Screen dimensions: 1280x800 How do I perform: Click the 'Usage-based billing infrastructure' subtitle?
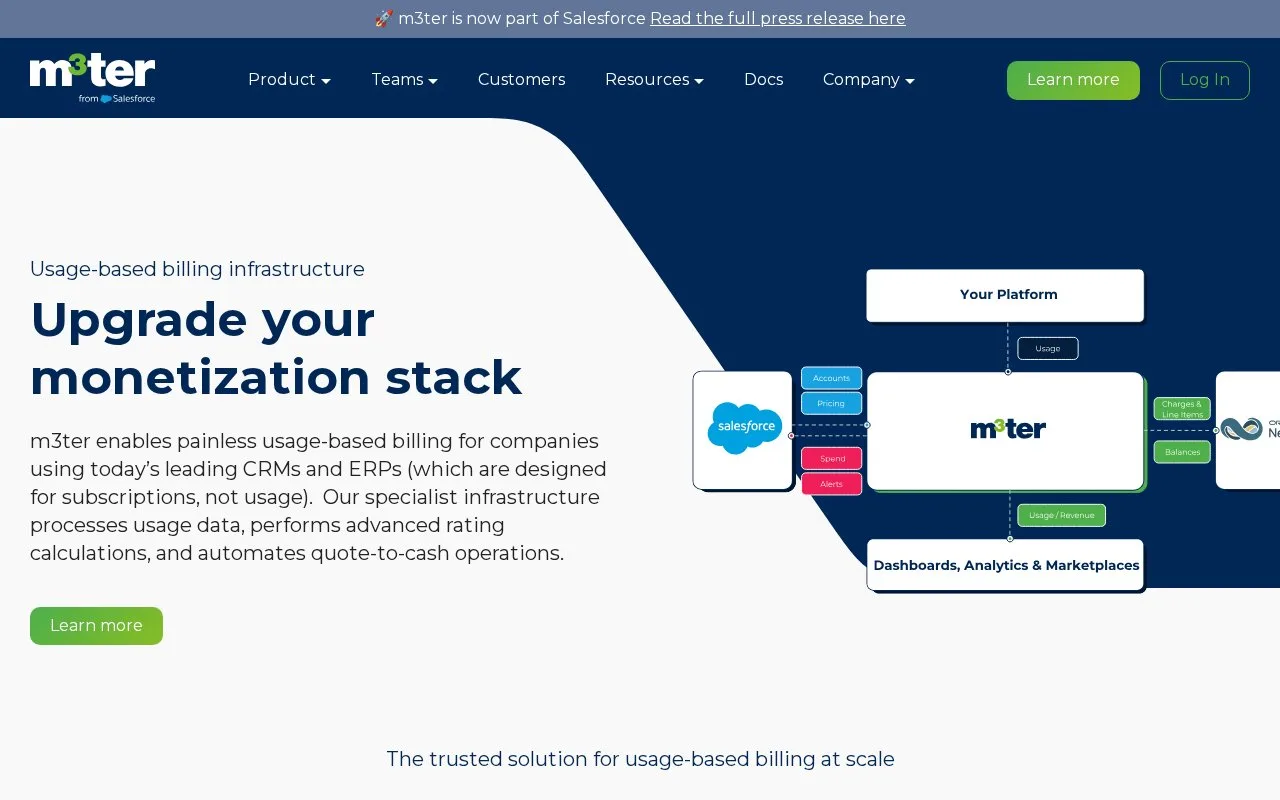(197, 269)
